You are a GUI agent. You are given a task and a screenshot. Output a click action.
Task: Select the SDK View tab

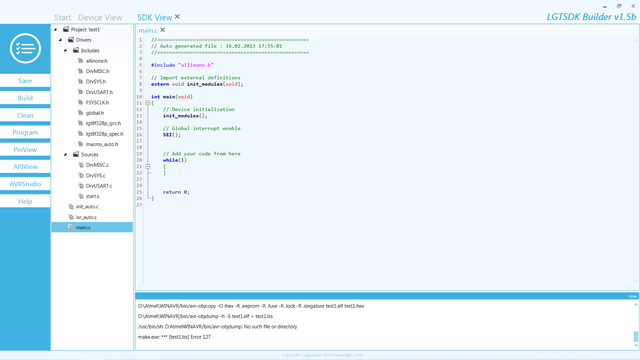pyautogui.click(x=154, y=18)
